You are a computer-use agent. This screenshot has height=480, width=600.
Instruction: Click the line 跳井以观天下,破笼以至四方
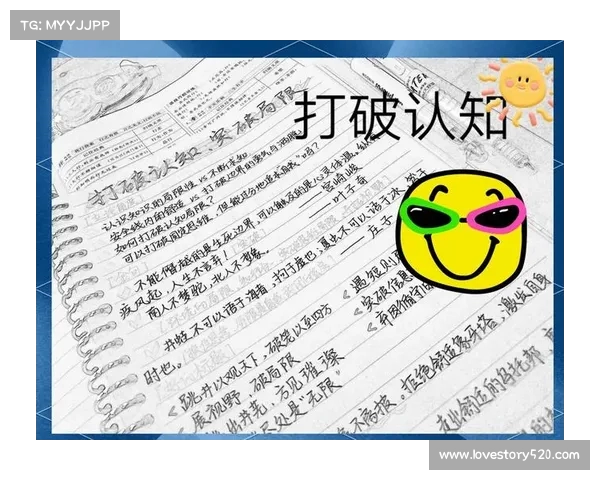click(254, 359)
